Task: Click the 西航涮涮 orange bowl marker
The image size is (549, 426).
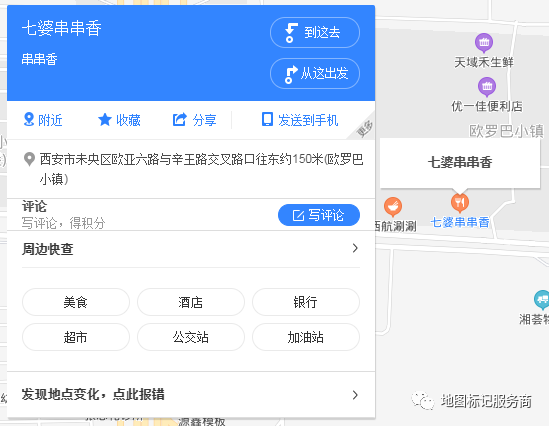Action: pyautogui.click(x=393, y=207)
